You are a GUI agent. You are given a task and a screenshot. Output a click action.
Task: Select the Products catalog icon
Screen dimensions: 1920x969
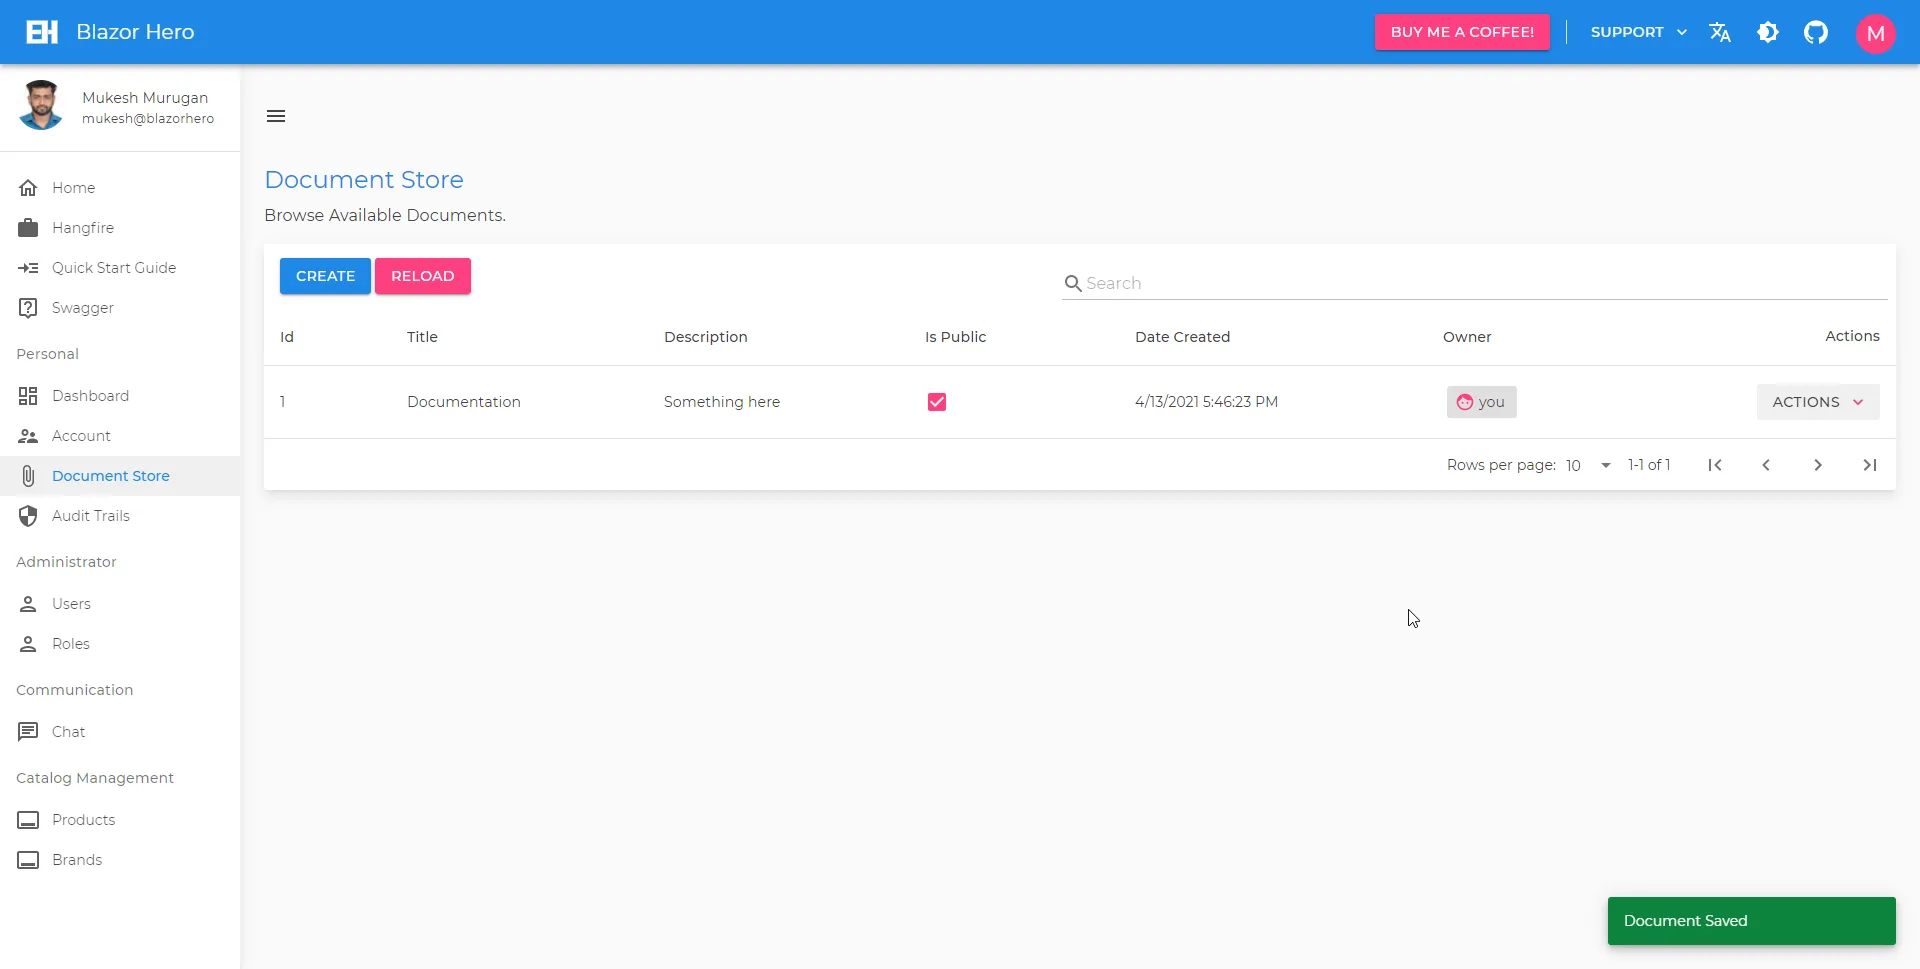[28, 819]
